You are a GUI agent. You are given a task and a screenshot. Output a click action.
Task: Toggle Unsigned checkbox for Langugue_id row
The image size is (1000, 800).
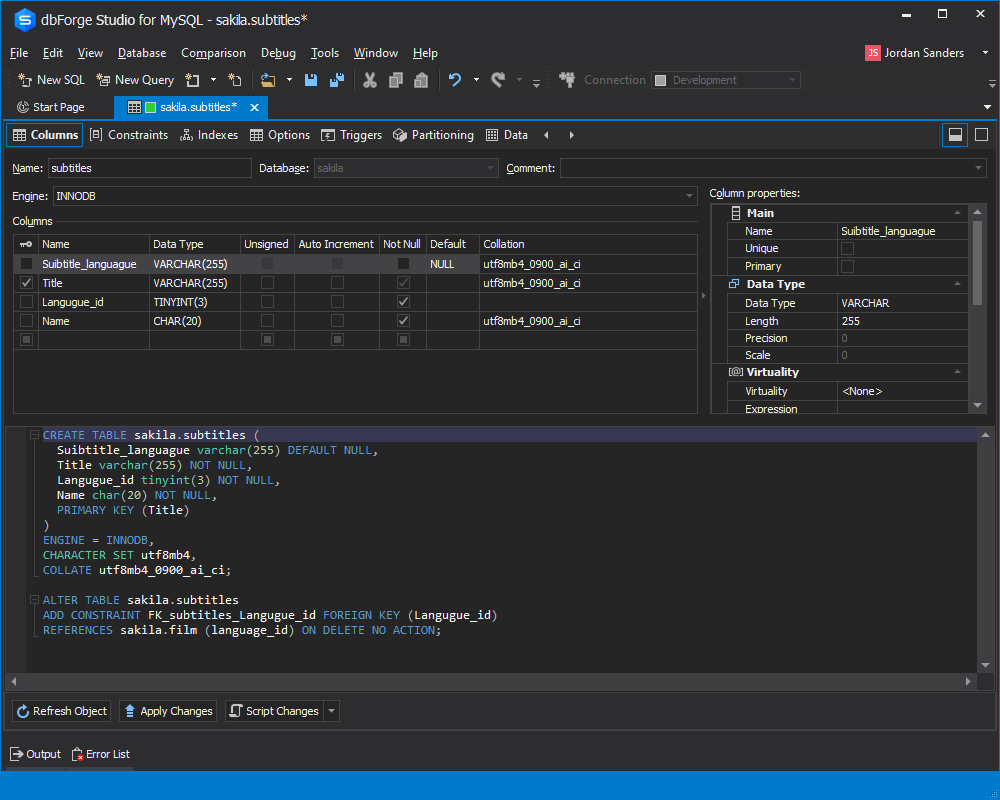pos(267,302)
